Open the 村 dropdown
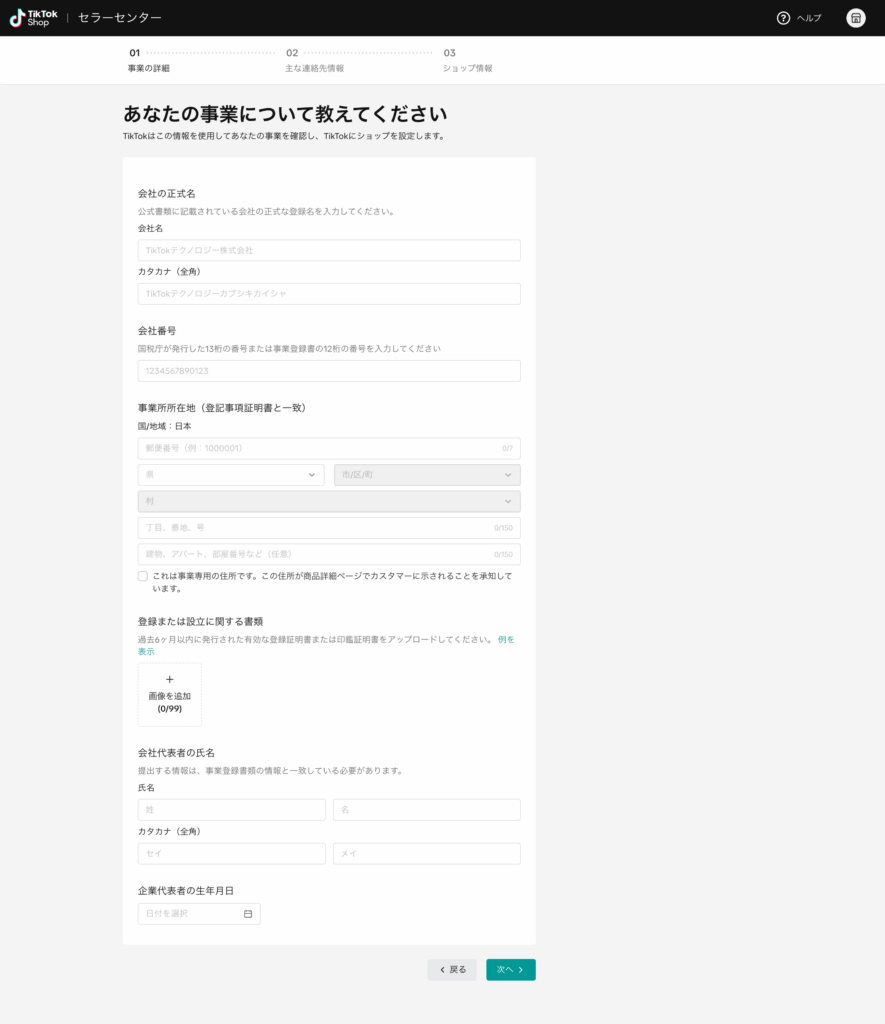This screenshot has width=885, height=1024. click(328, 501)
